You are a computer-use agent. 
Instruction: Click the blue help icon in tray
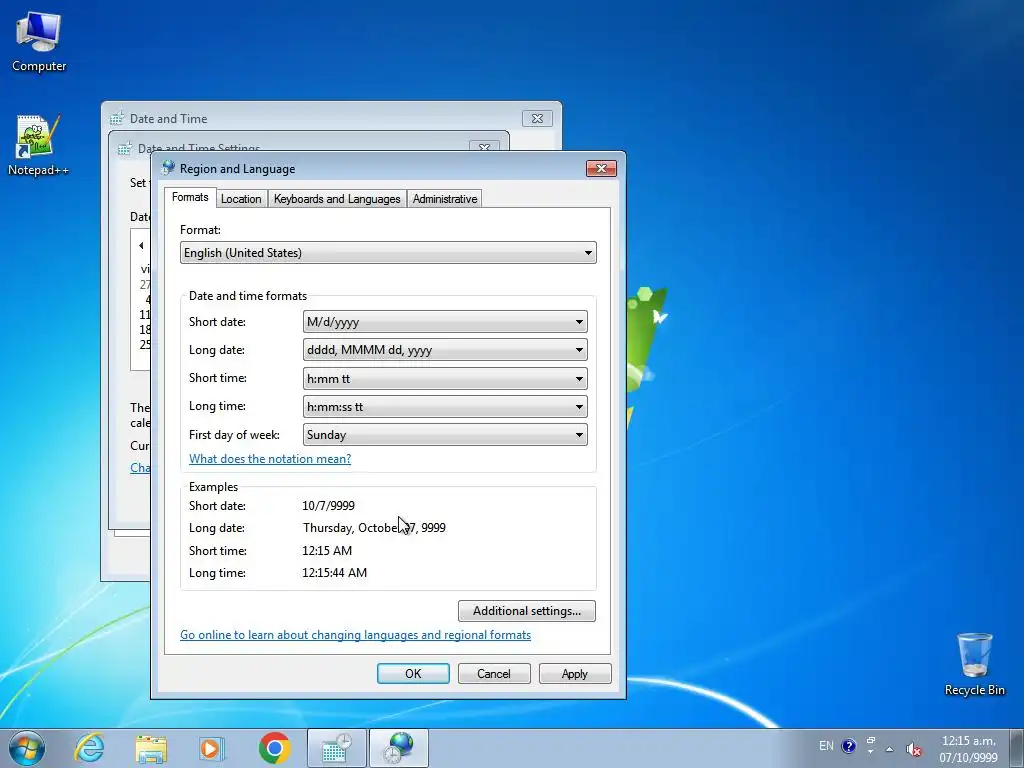click(848, 746)
